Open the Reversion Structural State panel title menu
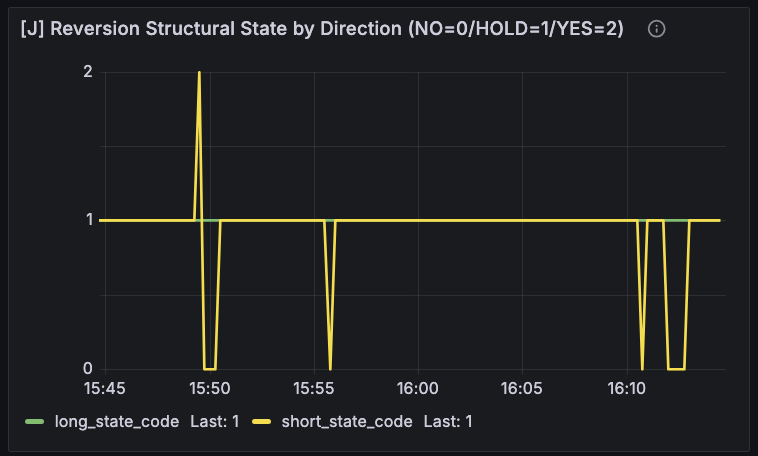The height and width of the screenshot is (456, 758). [x=322, y=29]
